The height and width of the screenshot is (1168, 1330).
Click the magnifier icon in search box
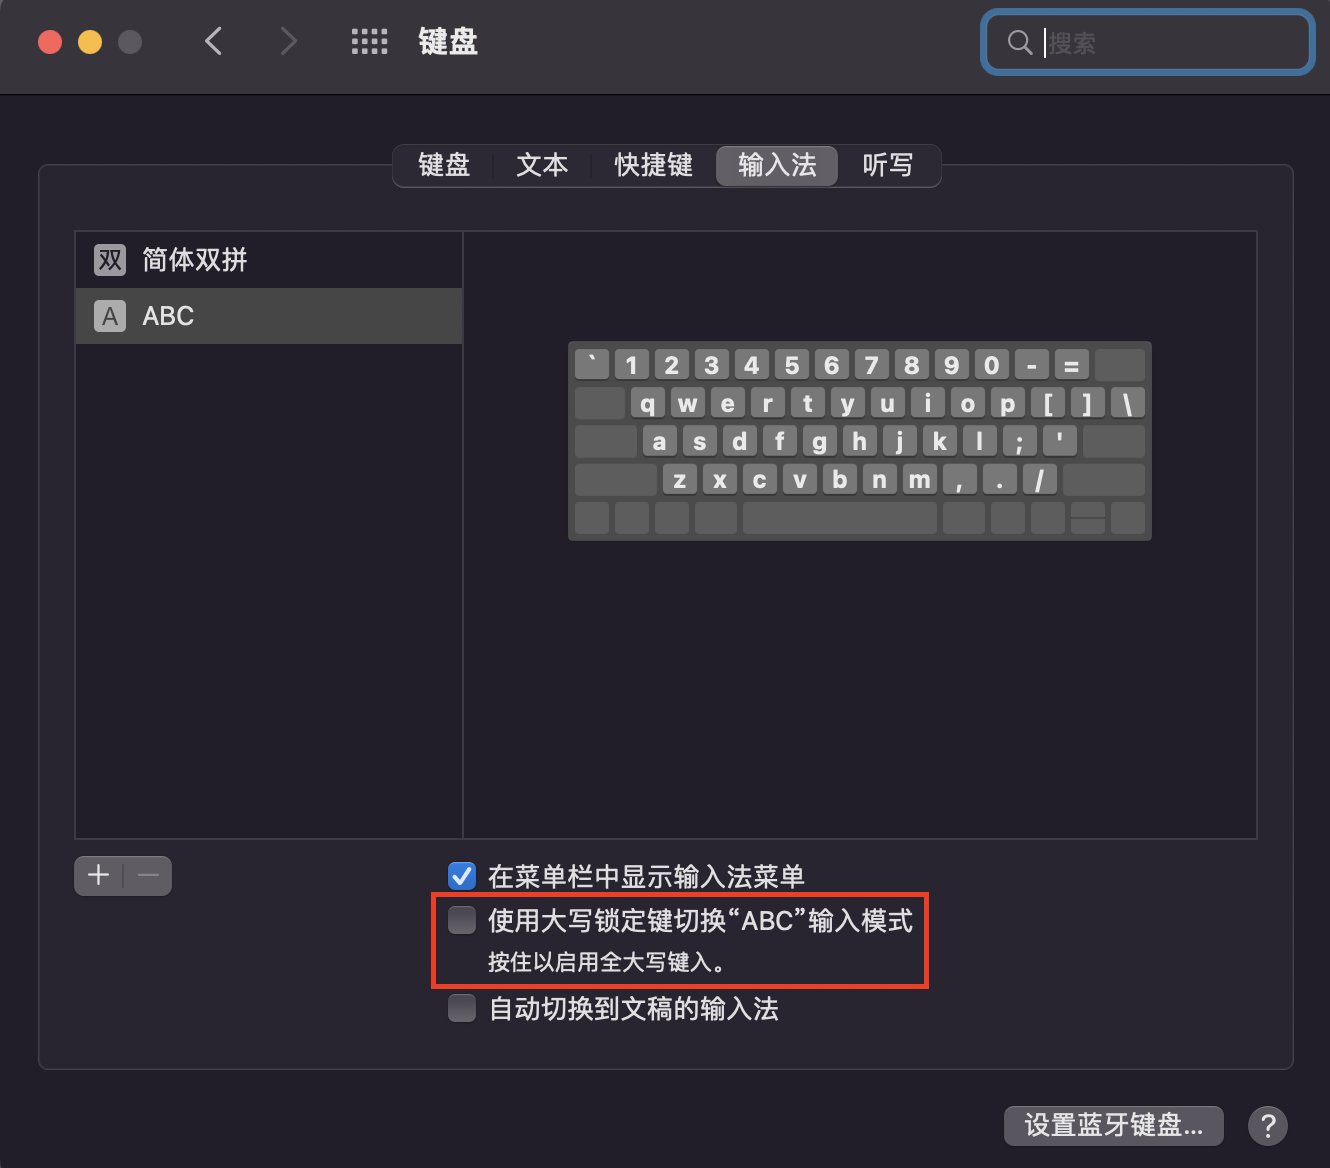[x=1019, y=42]
